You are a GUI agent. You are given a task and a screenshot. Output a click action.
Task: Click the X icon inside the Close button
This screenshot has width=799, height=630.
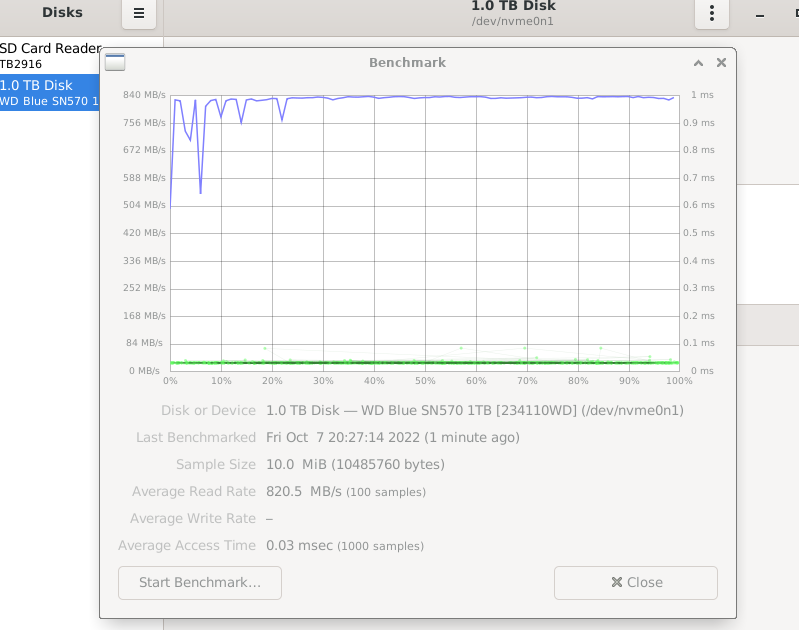pos(617,583)
